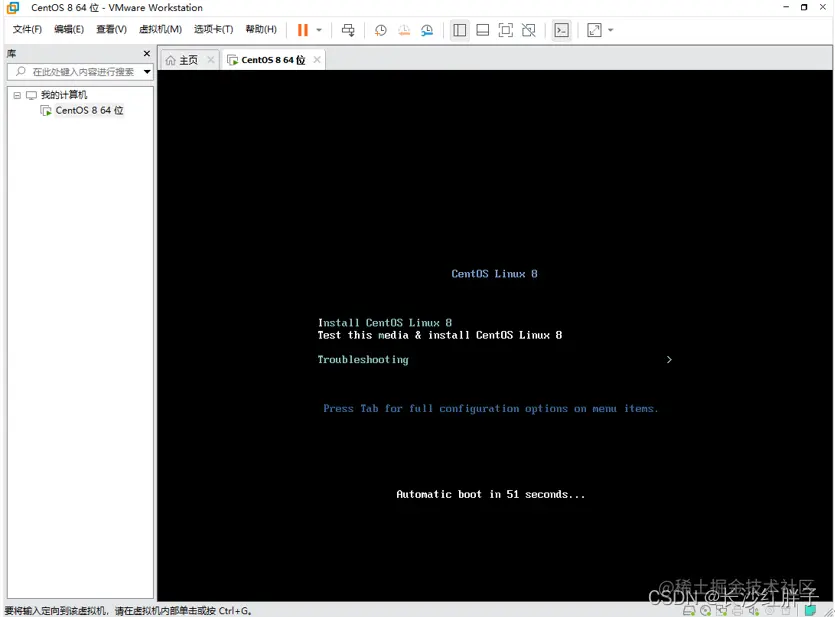Take a snapshot of this virtual machine
835x617 pixels.
point(380,30)
